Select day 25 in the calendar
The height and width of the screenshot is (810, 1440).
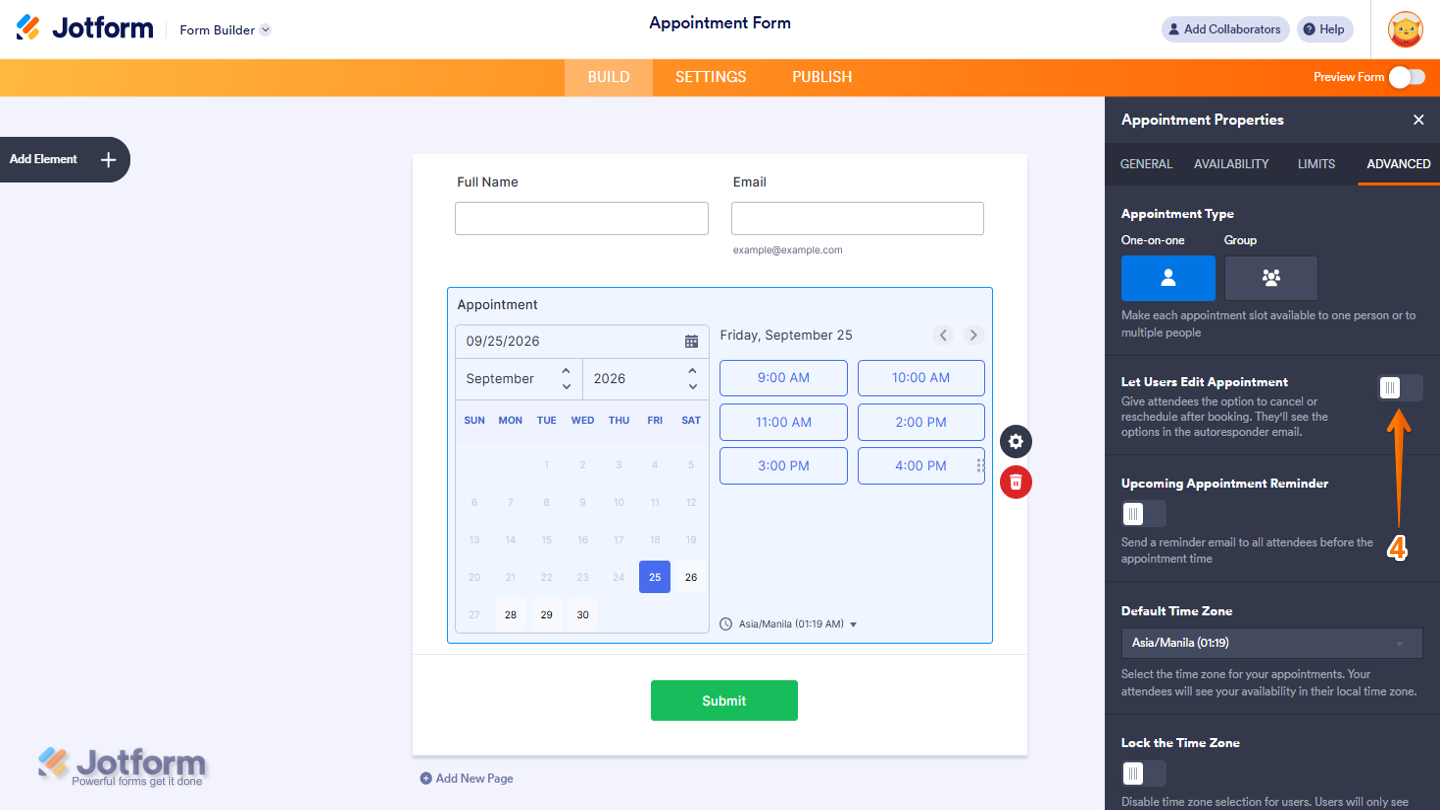click(x=655, y=577)
